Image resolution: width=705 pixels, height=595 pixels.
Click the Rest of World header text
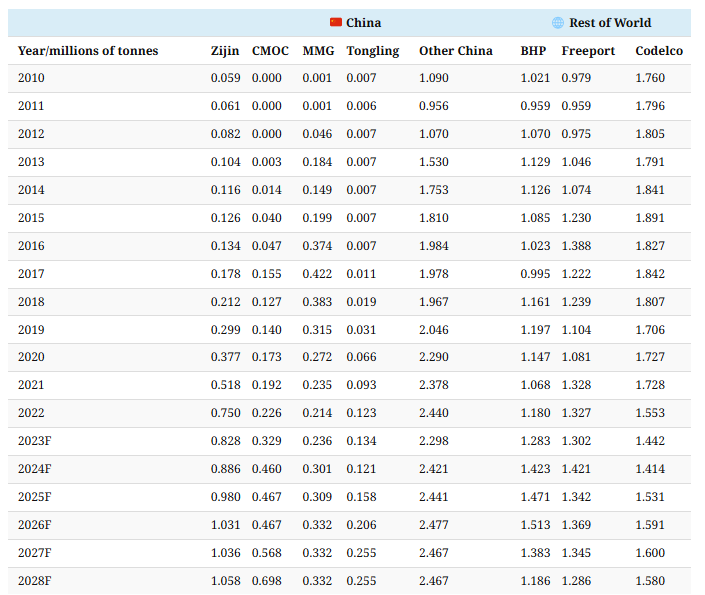coord(610,23)
